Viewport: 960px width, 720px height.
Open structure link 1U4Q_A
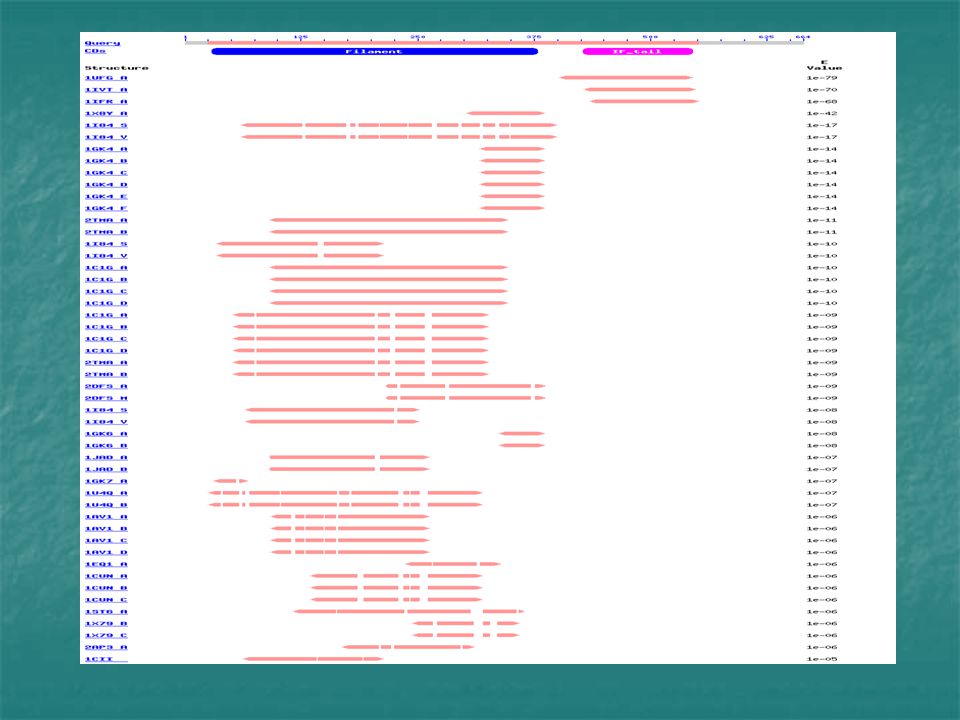106,493
